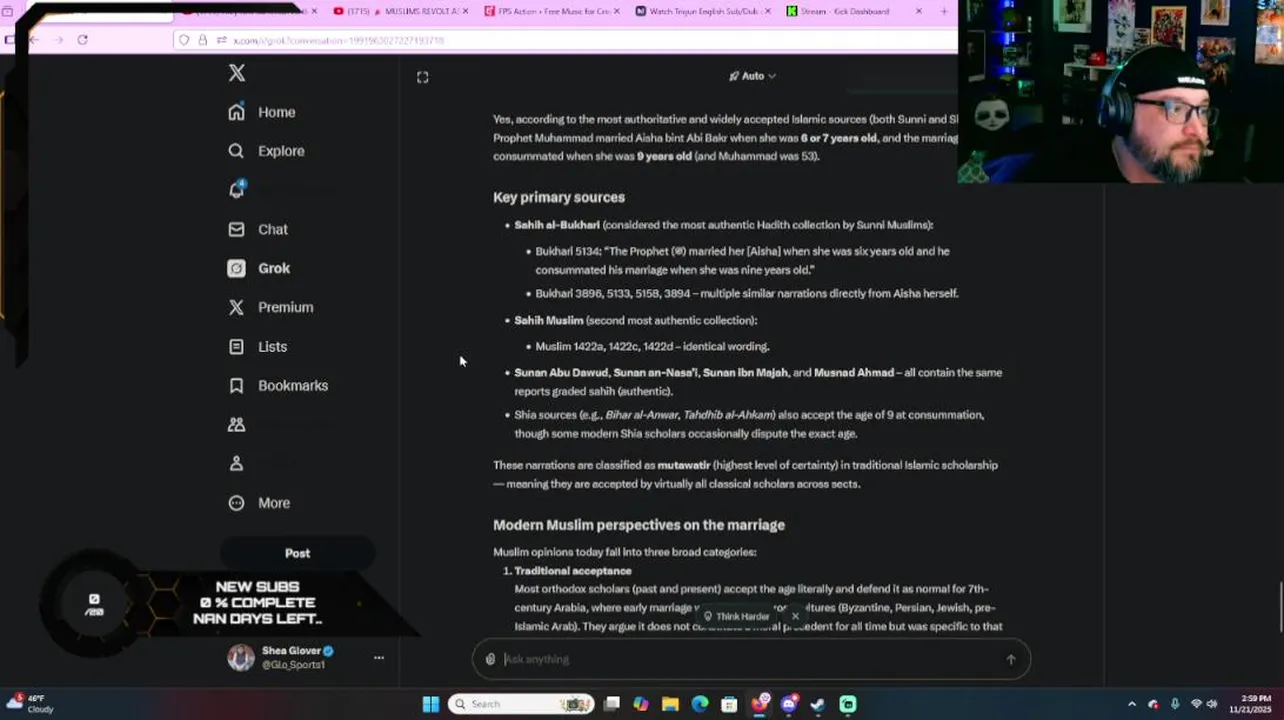This screenshot has width=1284, height=720.
Task: Click the lock icon in address bar
Action: pyautogui.click(x=203, y=40)
